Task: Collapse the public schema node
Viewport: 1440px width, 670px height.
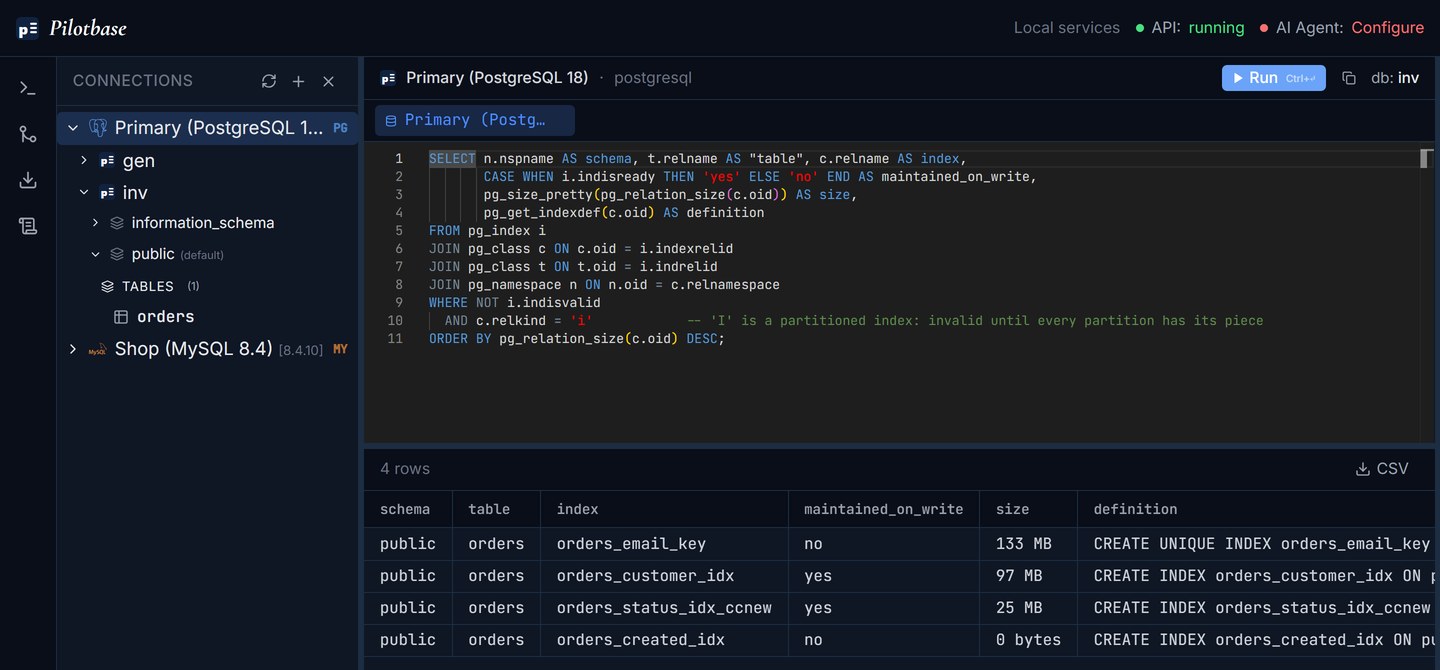Action: pos(95,254)
